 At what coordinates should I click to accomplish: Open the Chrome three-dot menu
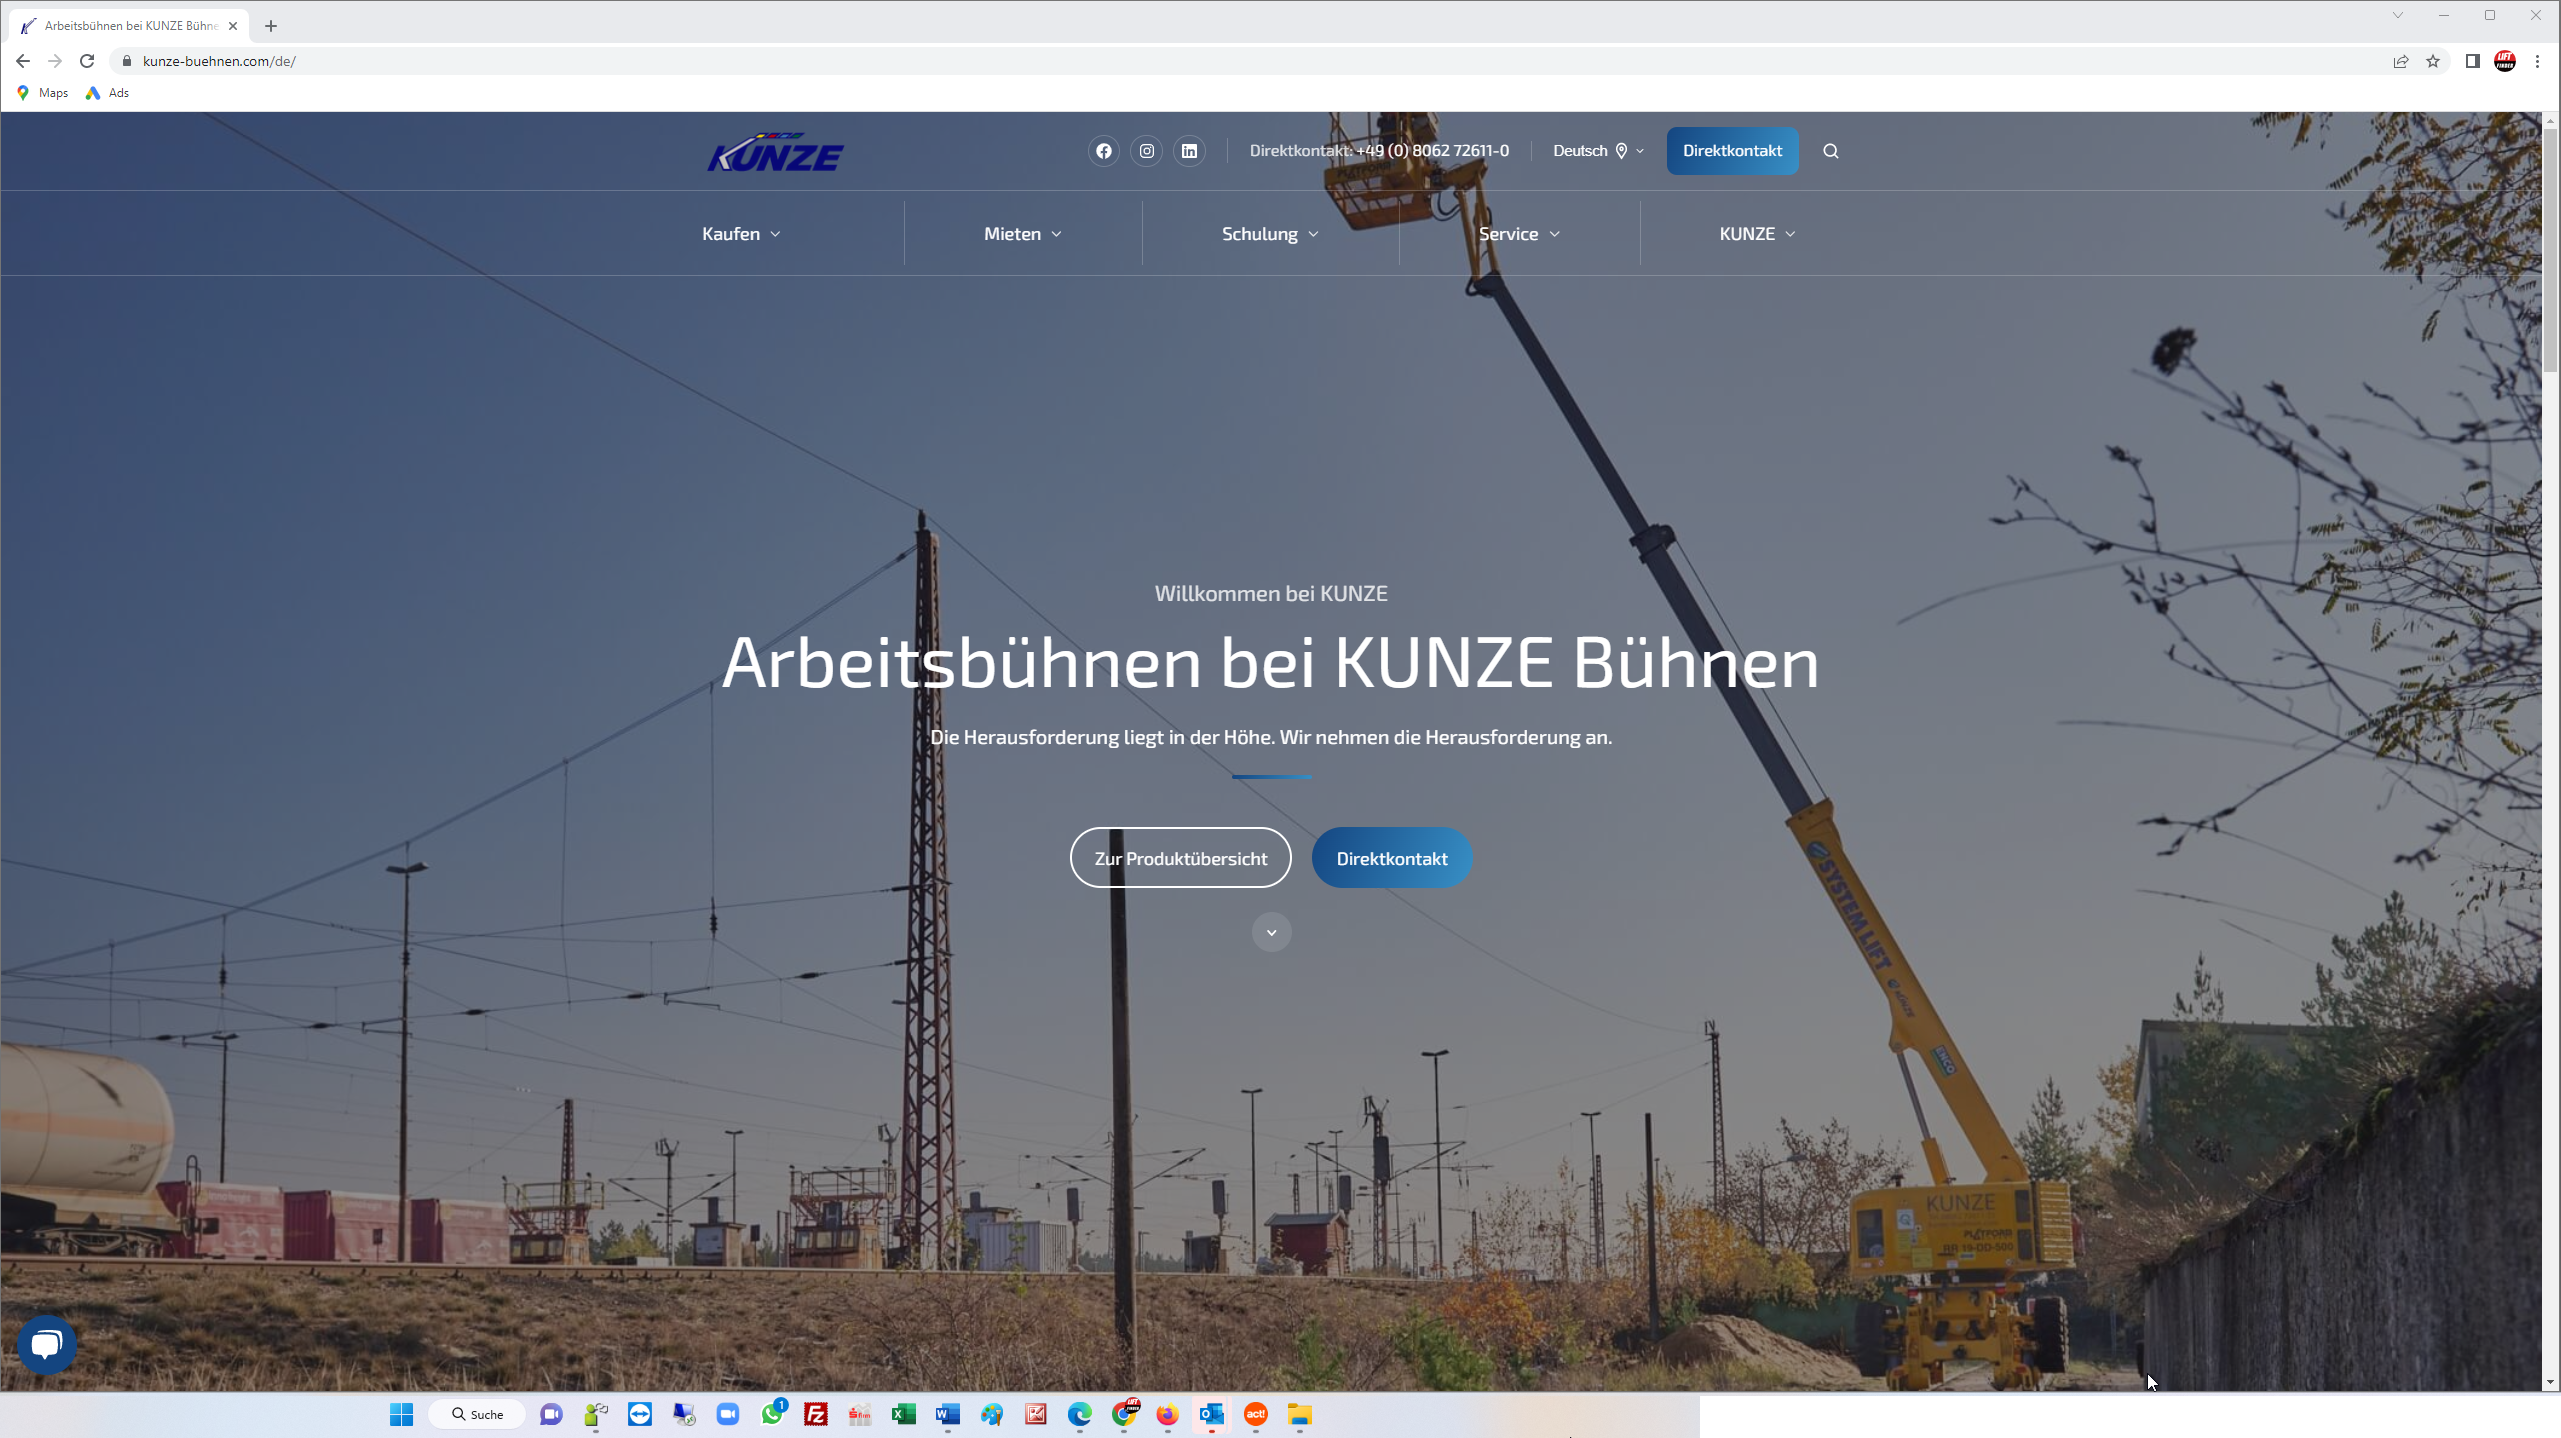tap(2537, 61)
